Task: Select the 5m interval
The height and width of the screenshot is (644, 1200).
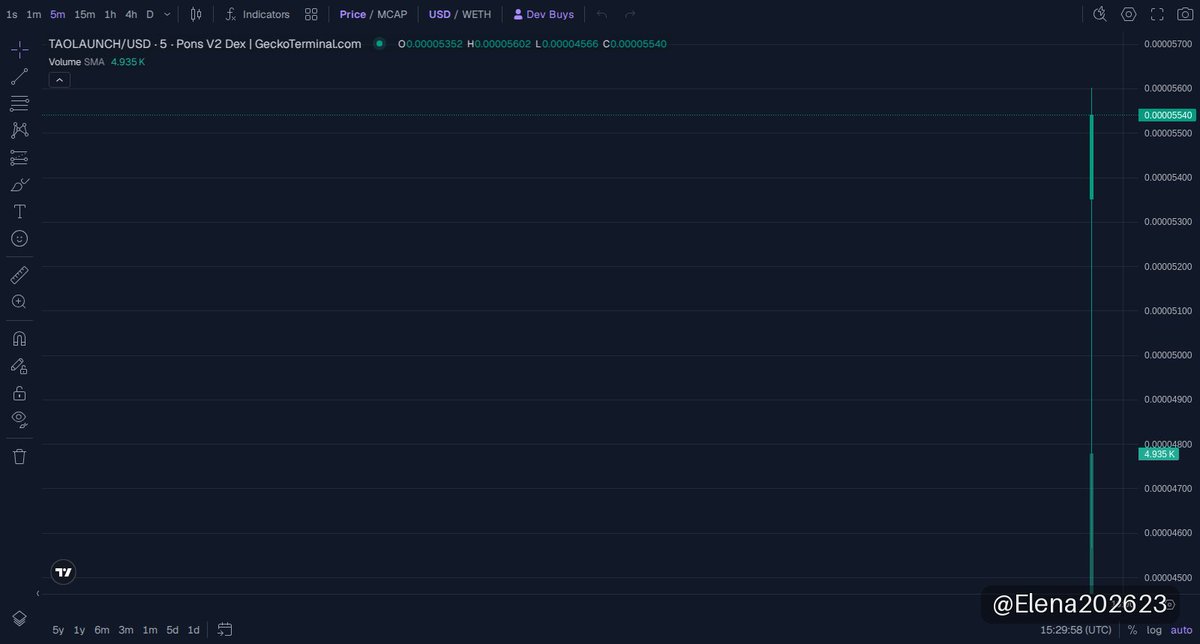Action: coord(58,14)
